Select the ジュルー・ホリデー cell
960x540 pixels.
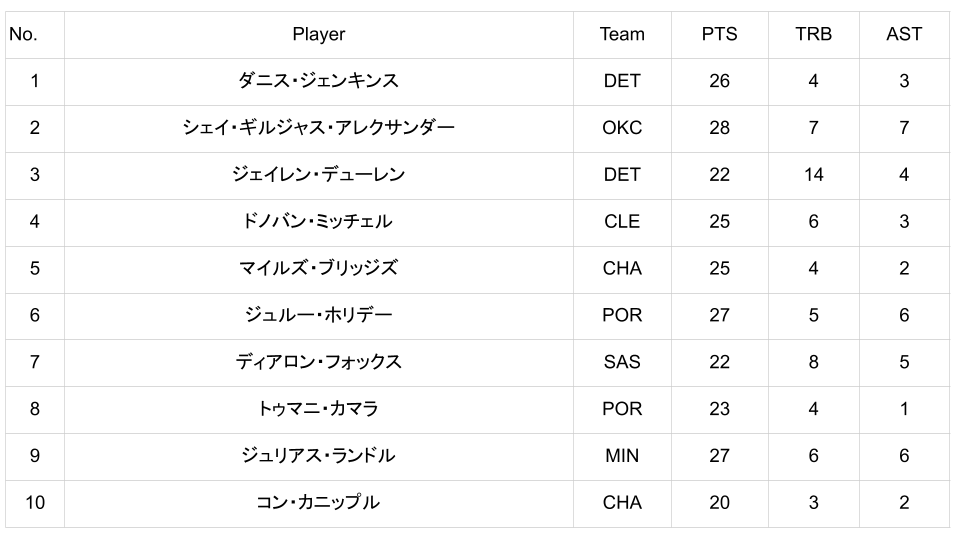click(x=318, y=315)
